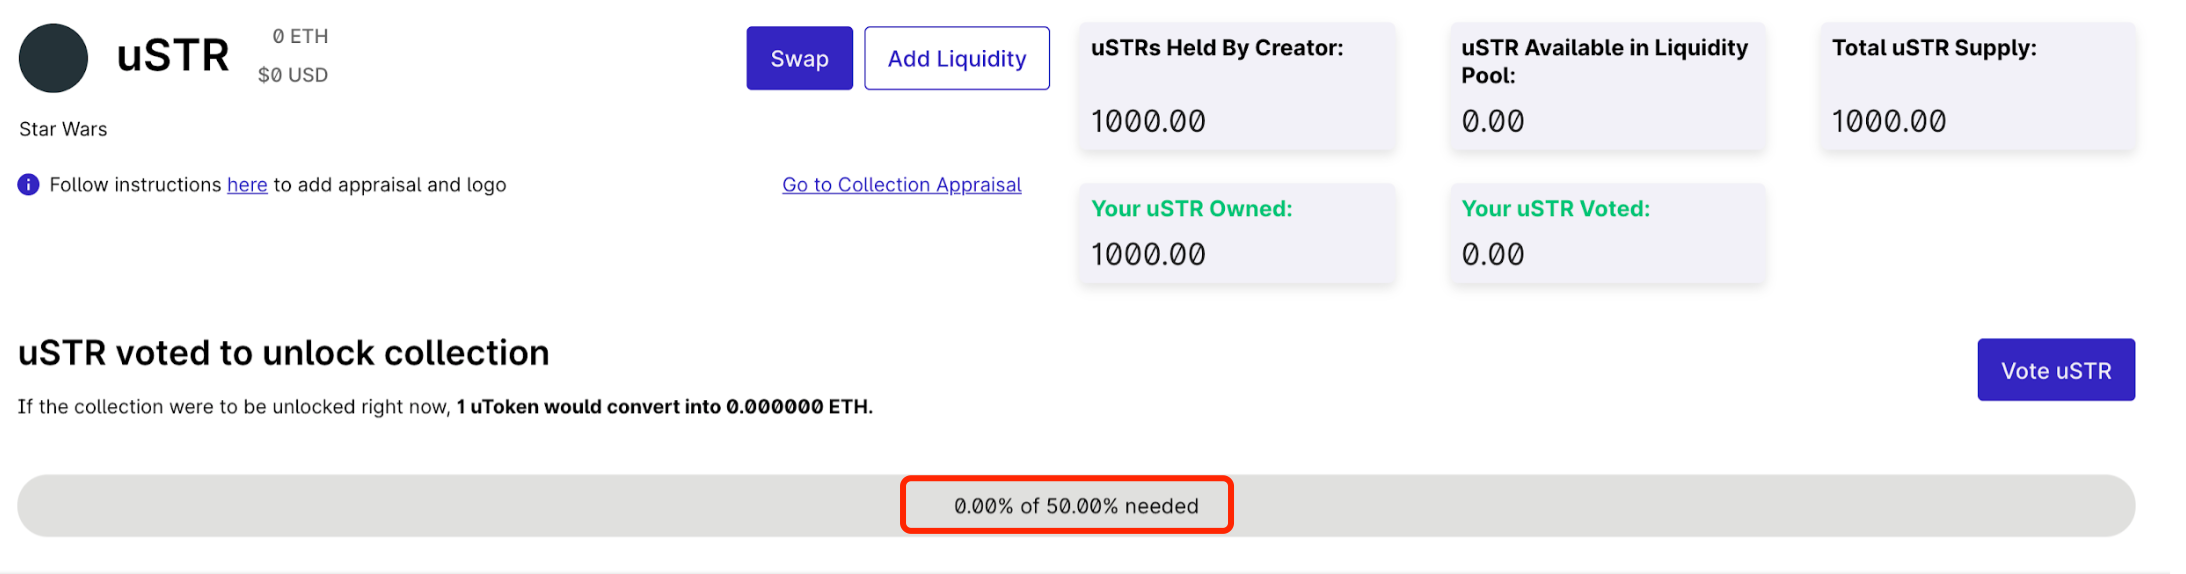The image size is (2186, 574).
Task: Open the Go to Collection Appraisal link
Action: point(901,185)
